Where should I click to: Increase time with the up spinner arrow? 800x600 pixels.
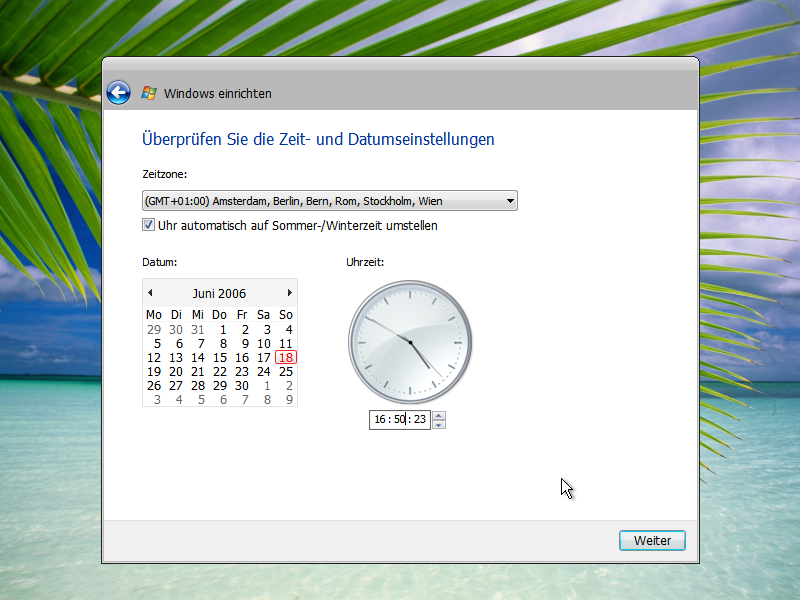[440, 416]
